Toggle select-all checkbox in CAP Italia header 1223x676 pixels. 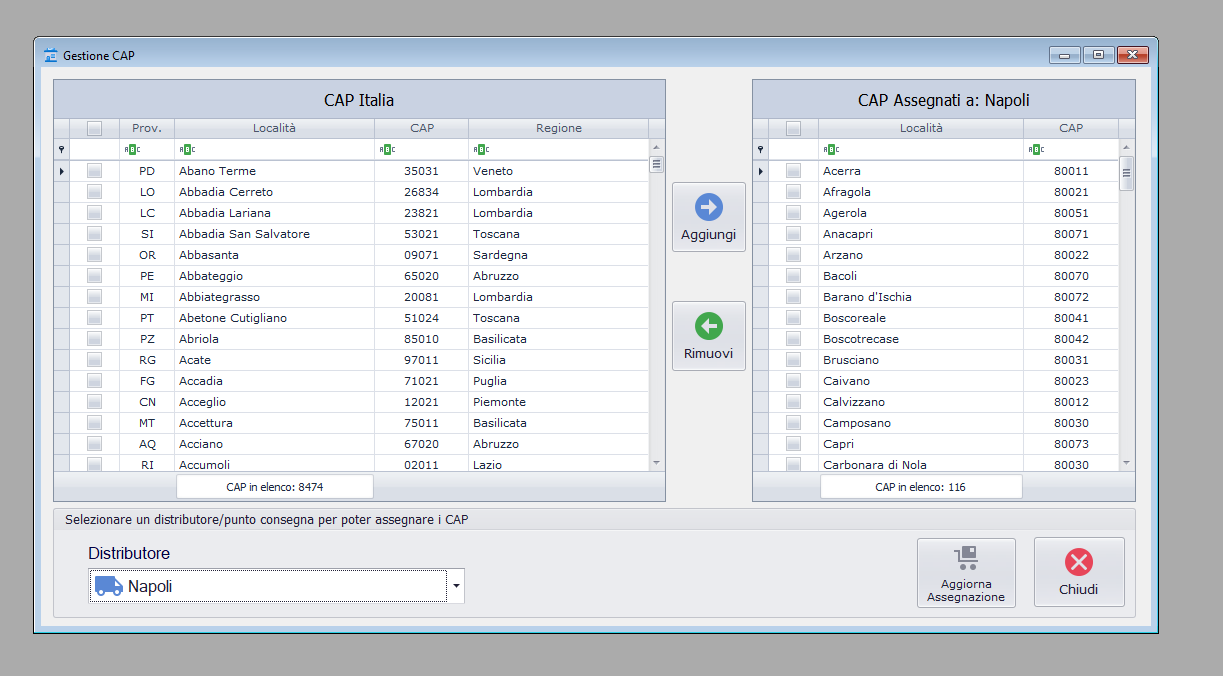point(95,128)
